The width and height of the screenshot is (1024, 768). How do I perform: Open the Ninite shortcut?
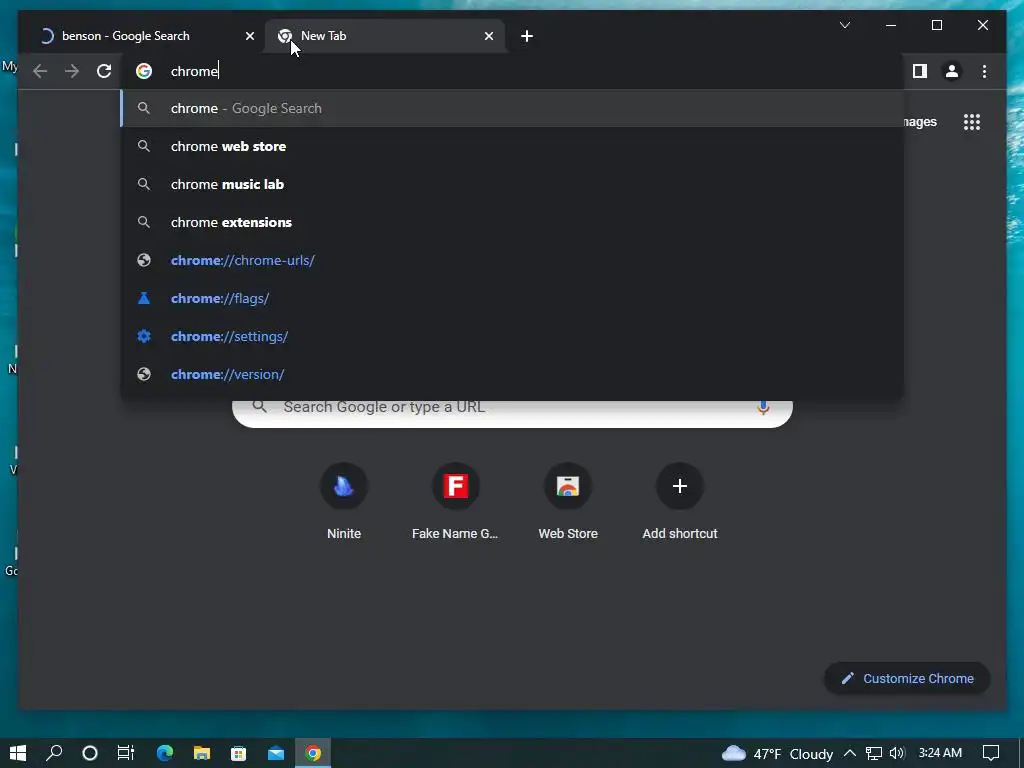point(344,502)
